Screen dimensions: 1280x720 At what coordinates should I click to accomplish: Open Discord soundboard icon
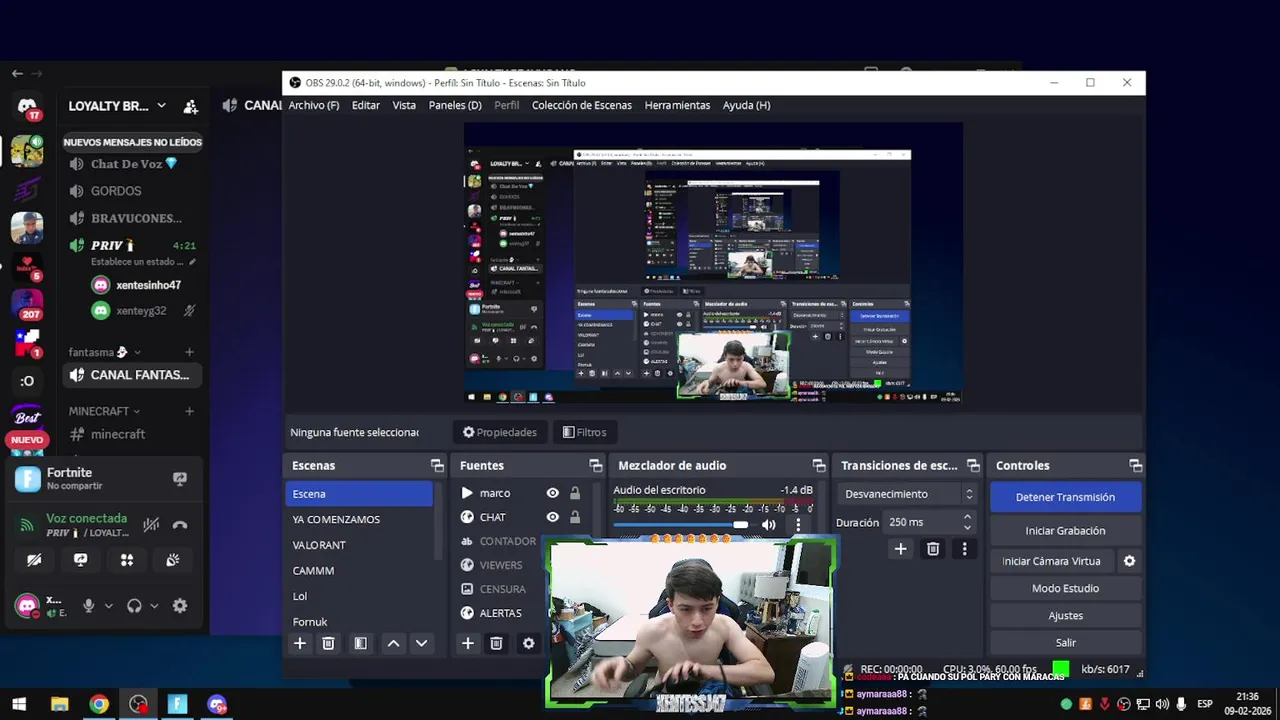tap(173, 560)
